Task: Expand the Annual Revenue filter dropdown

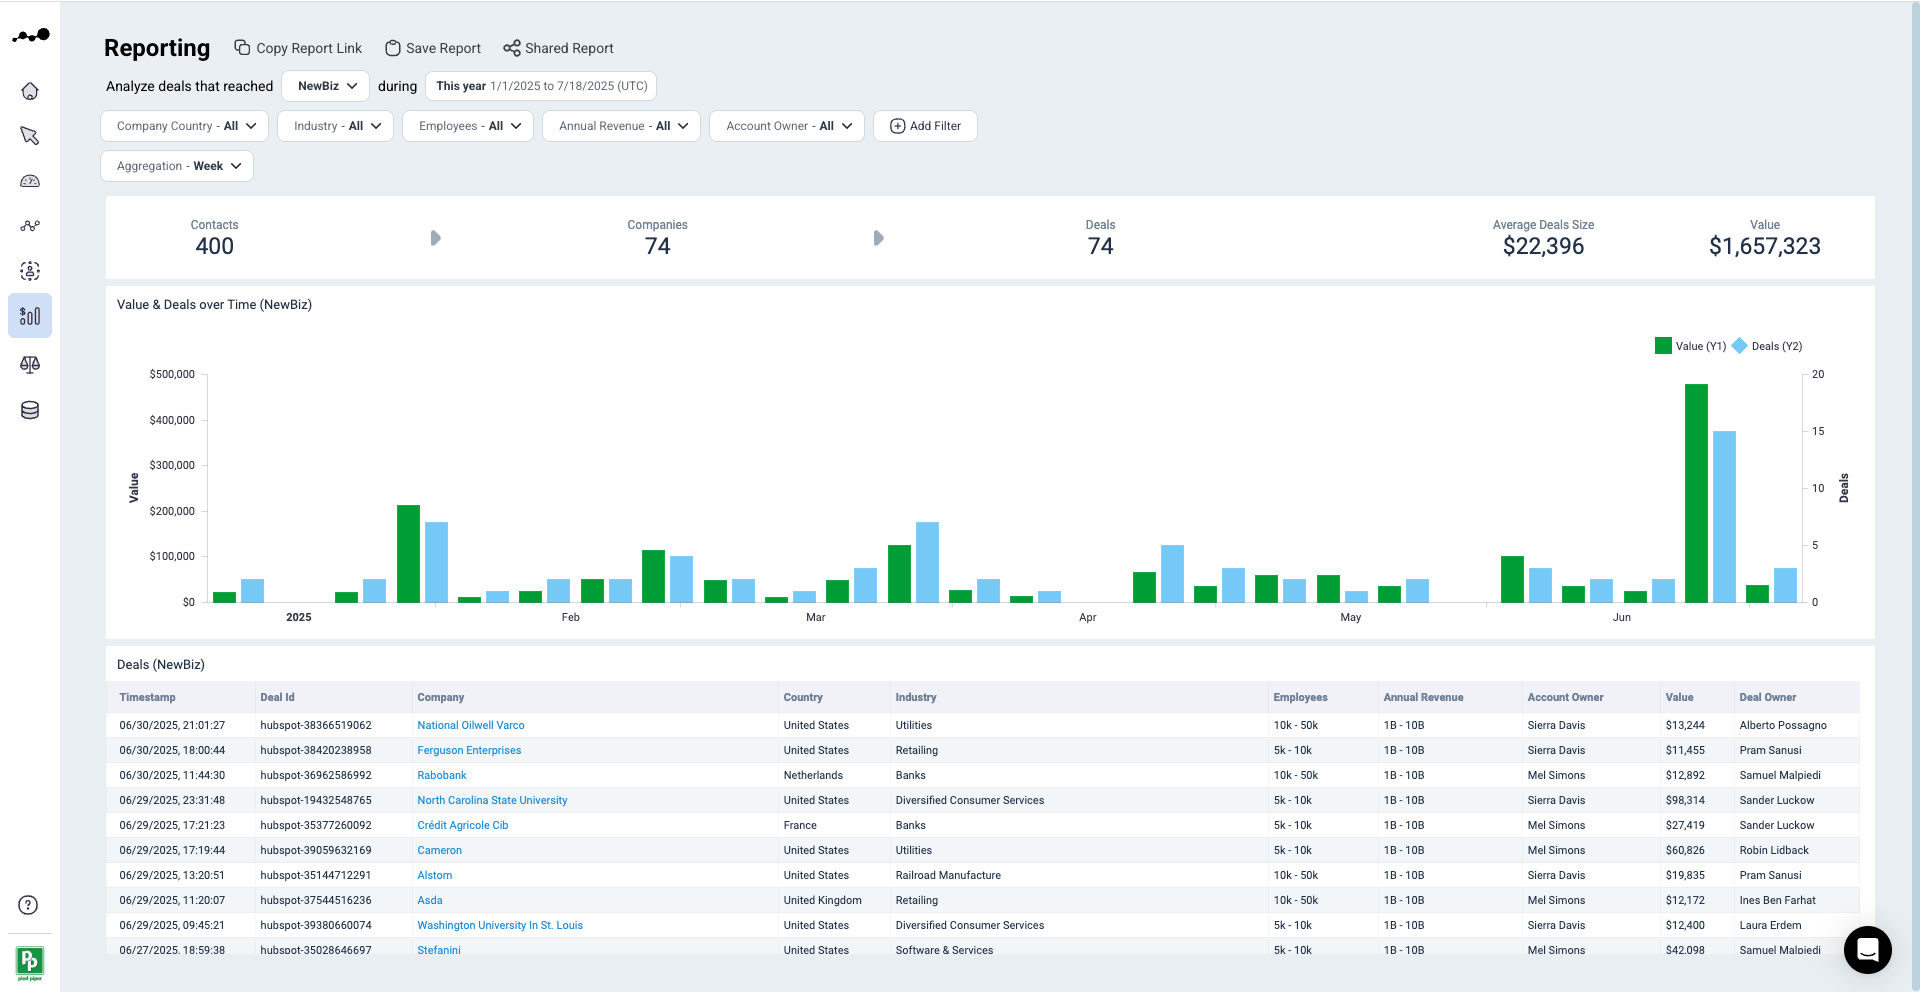Action: pos(622,126)
